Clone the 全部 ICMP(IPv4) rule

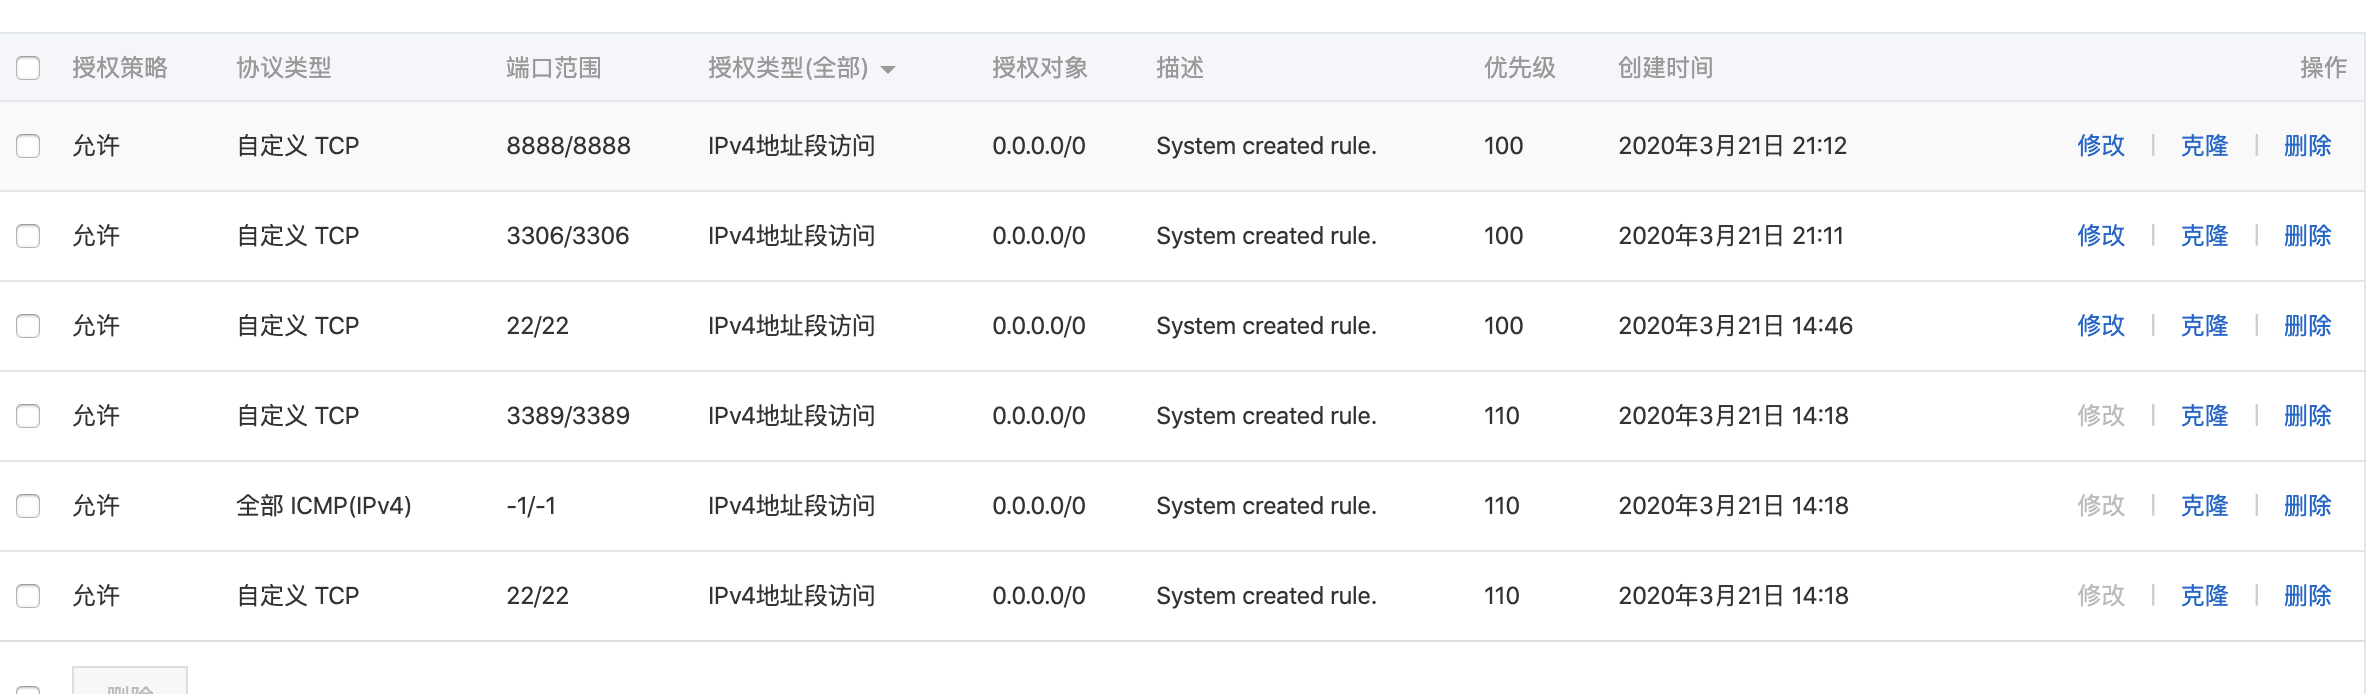click(2204, 506)
